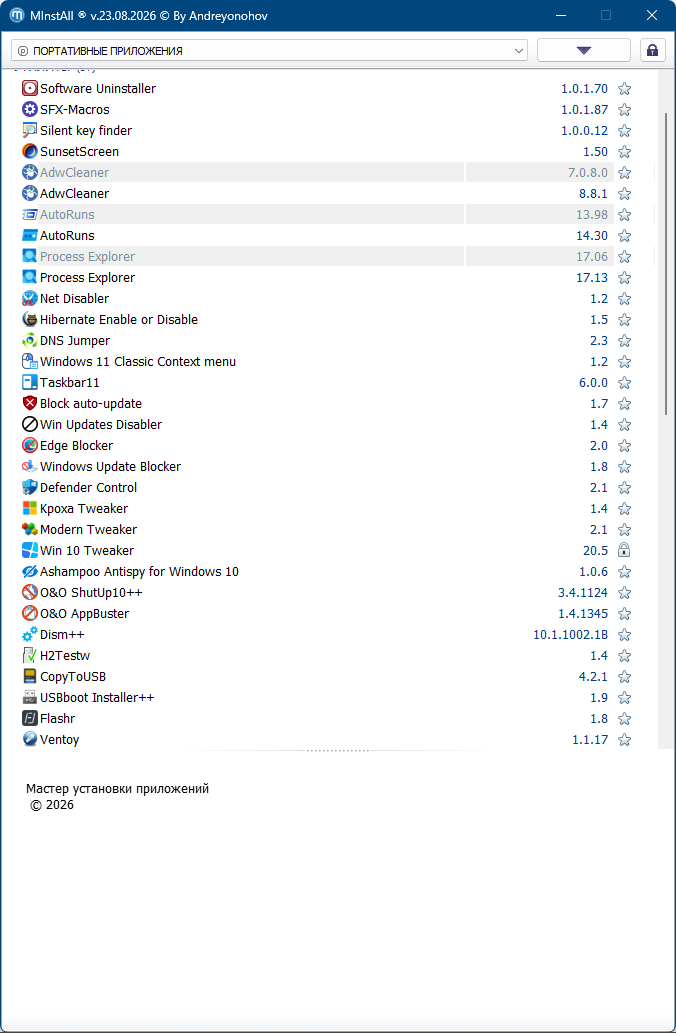The image size is (676, 1033).
Task: Toggle favorite star for Software Uninstaller
Action: pos(625,88)
